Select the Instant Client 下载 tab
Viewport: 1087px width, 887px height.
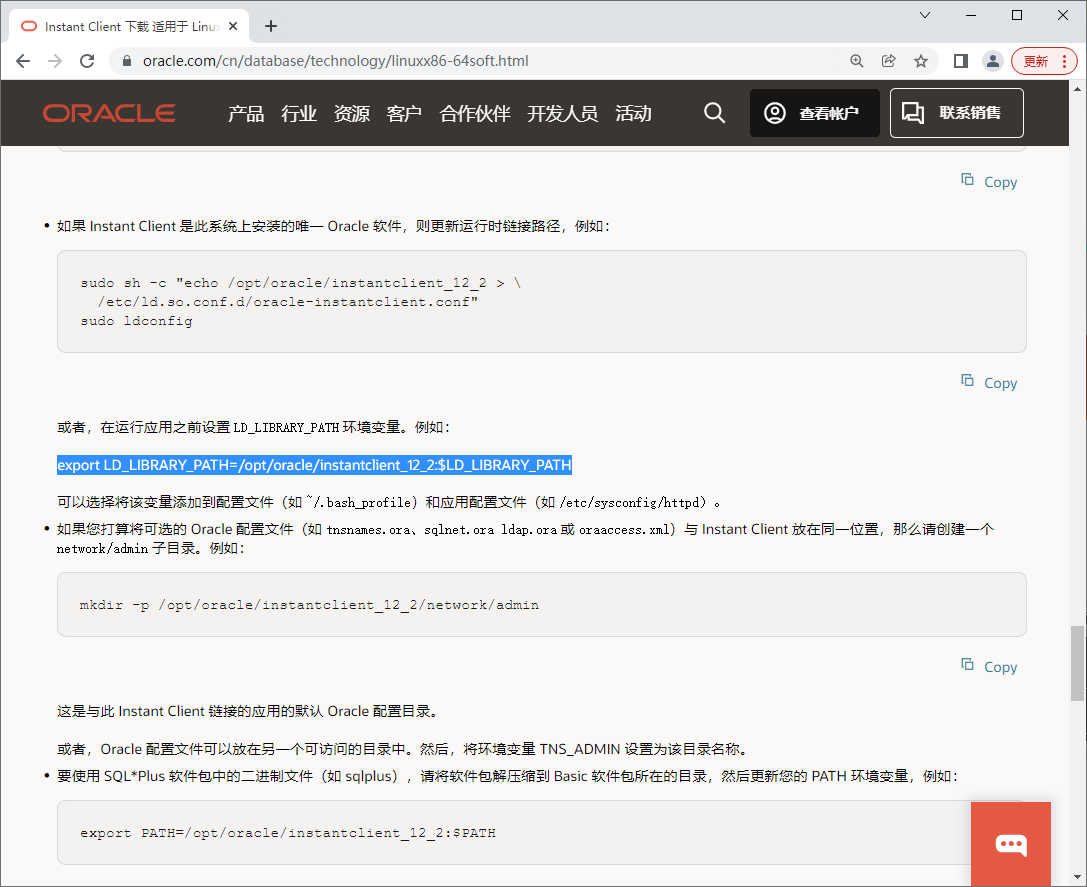[x=129, y=26]
